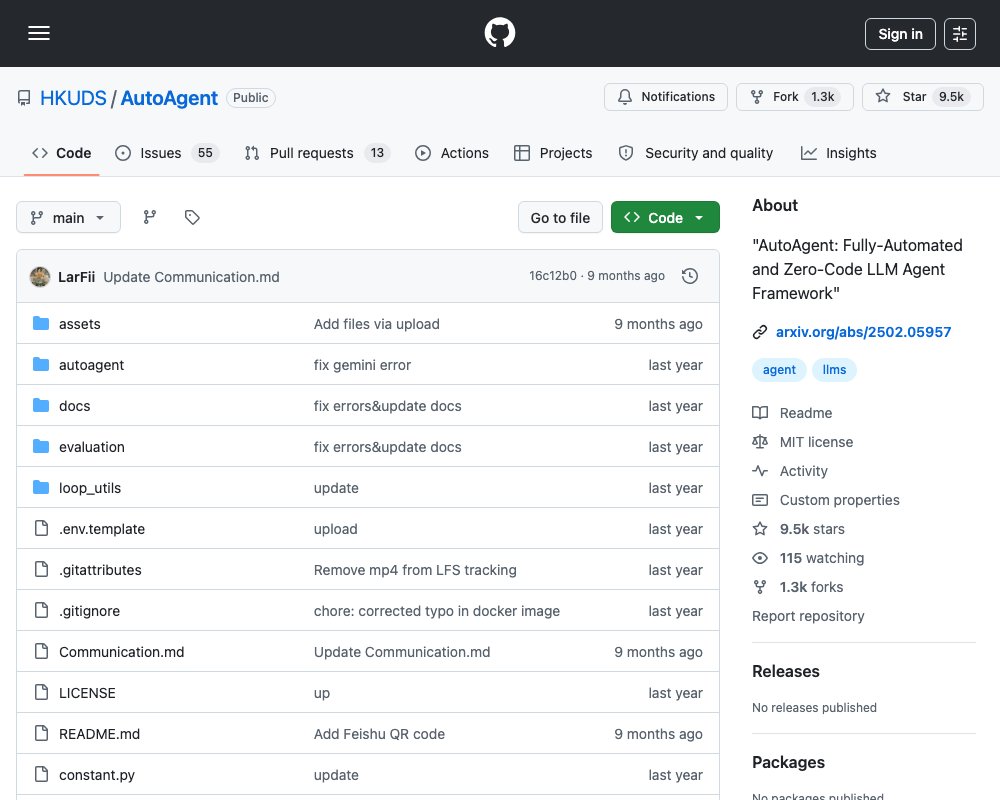This screenshot has width=1000, height=800.
Task: Open the latest commit message Update Communication.md
Action: (191, 277)
